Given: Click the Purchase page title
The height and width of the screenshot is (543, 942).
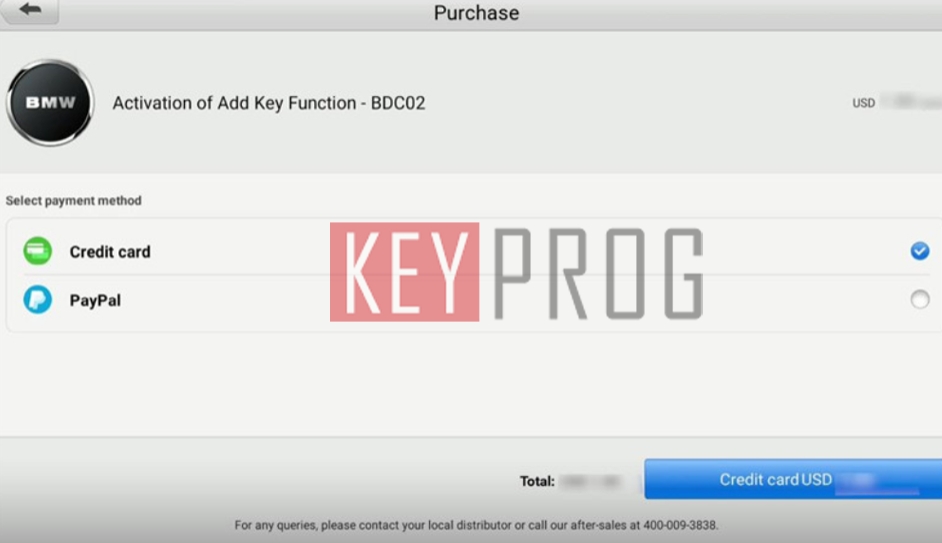Looking at the screenshot, I should (476, 13).
